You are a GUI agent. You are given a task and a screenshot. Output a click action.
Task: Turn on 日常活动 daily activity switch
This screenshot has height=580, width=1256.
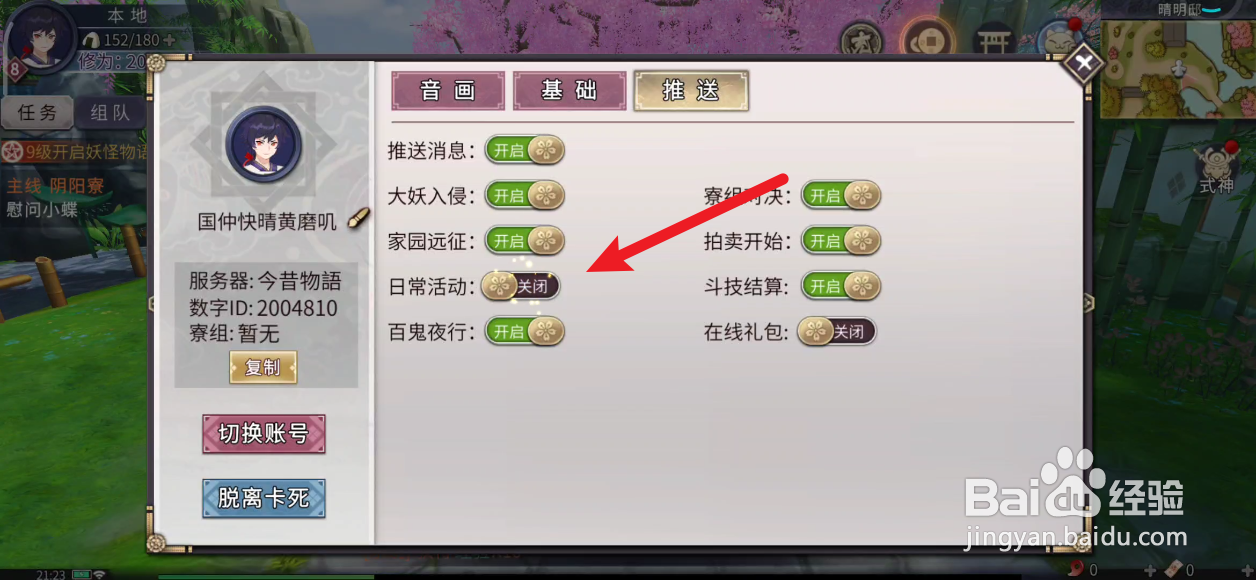pos(520,286)
